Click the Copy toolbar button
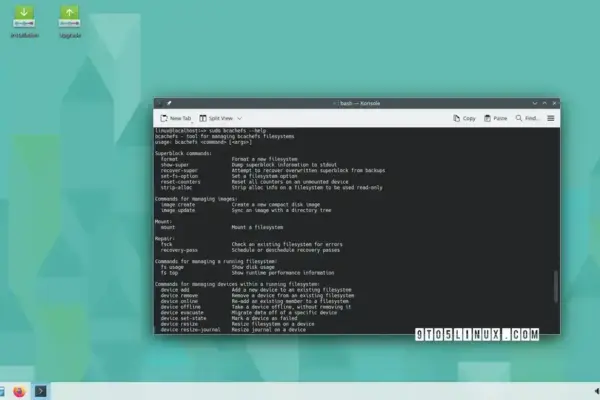The width and height of the screenshot is (600, 400). 464,118
